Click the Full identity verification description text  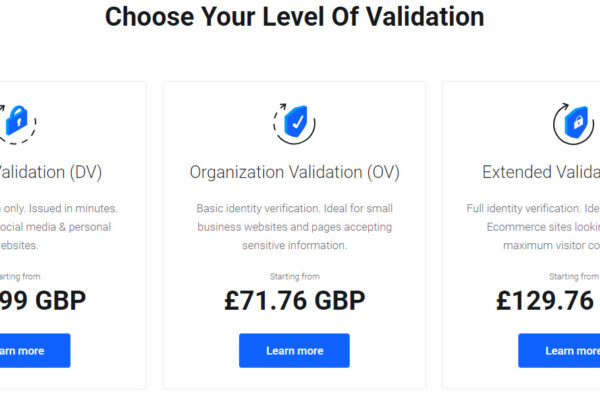[533, 227]
